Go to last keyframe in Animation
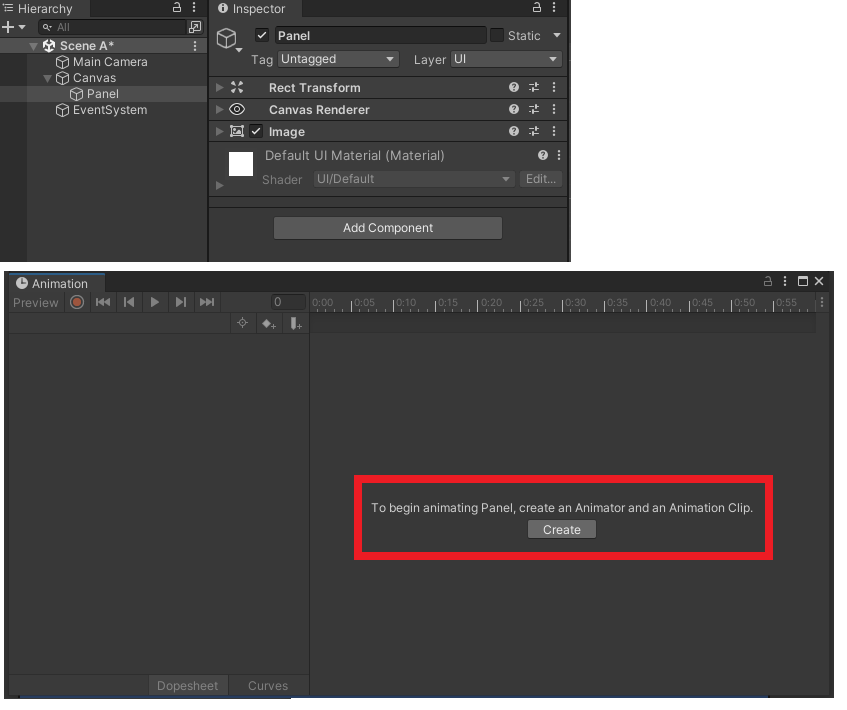Screen dimensions: 847x710 (207, 302)
